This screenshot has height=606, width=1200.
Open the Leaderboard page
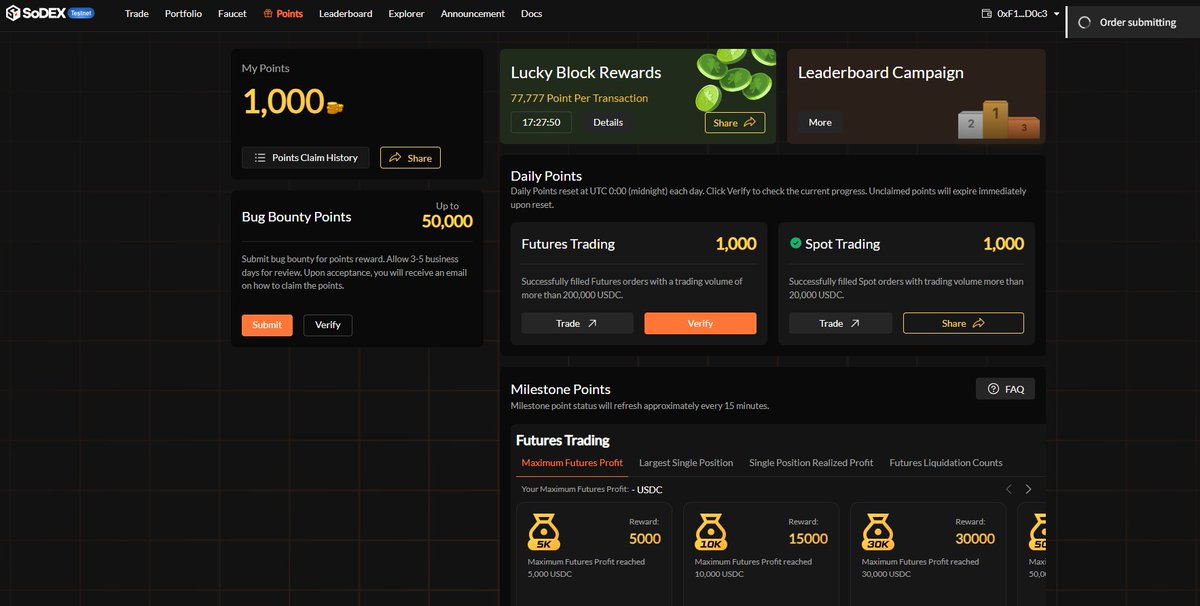(x=346, y=14)
